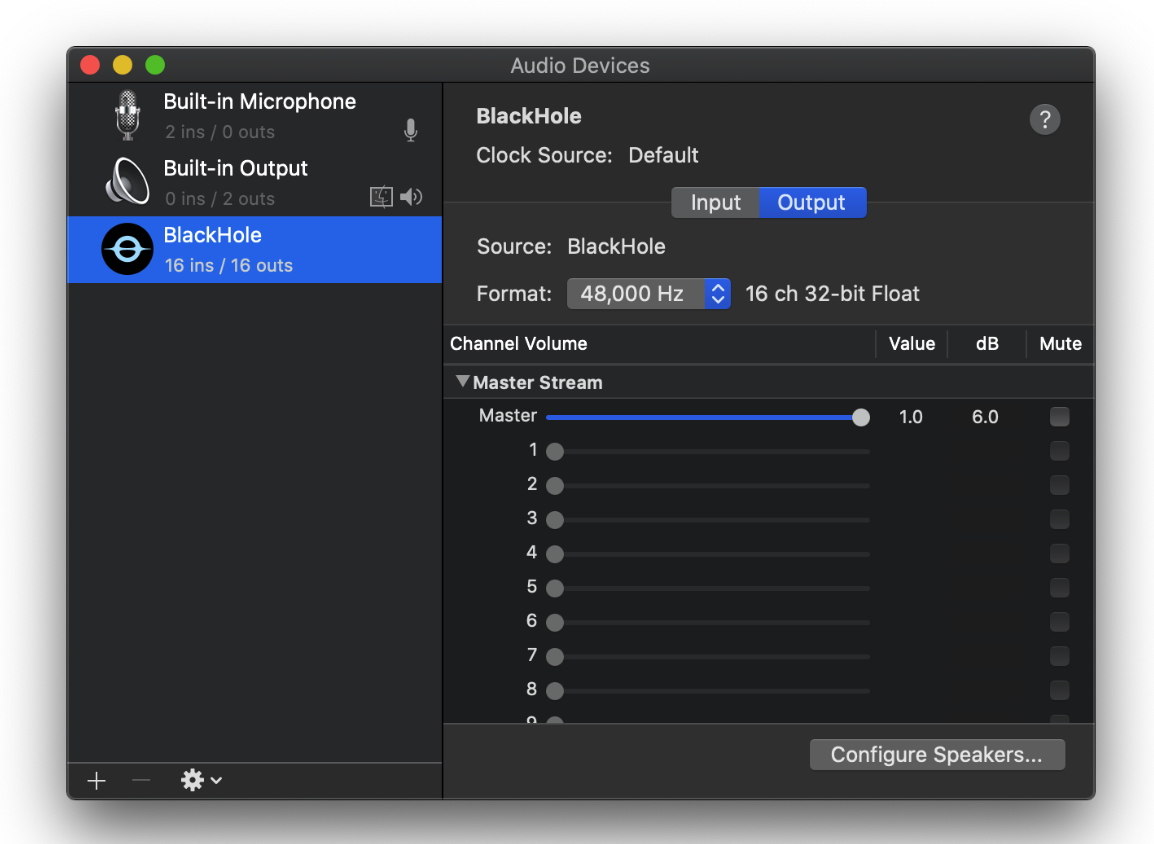Click the default input microphone indicator icon

(410, 131)
